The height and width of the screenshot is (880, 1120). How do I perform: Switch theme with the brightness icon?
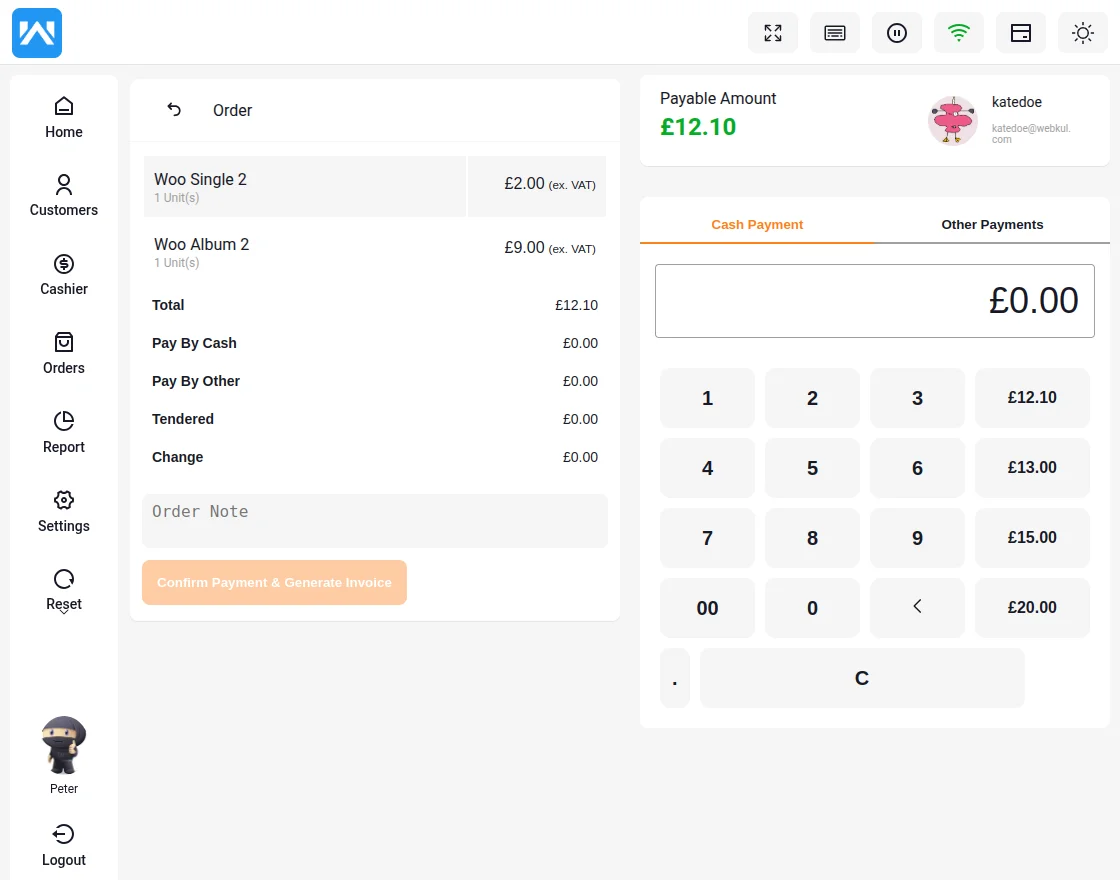point(1082,32)
